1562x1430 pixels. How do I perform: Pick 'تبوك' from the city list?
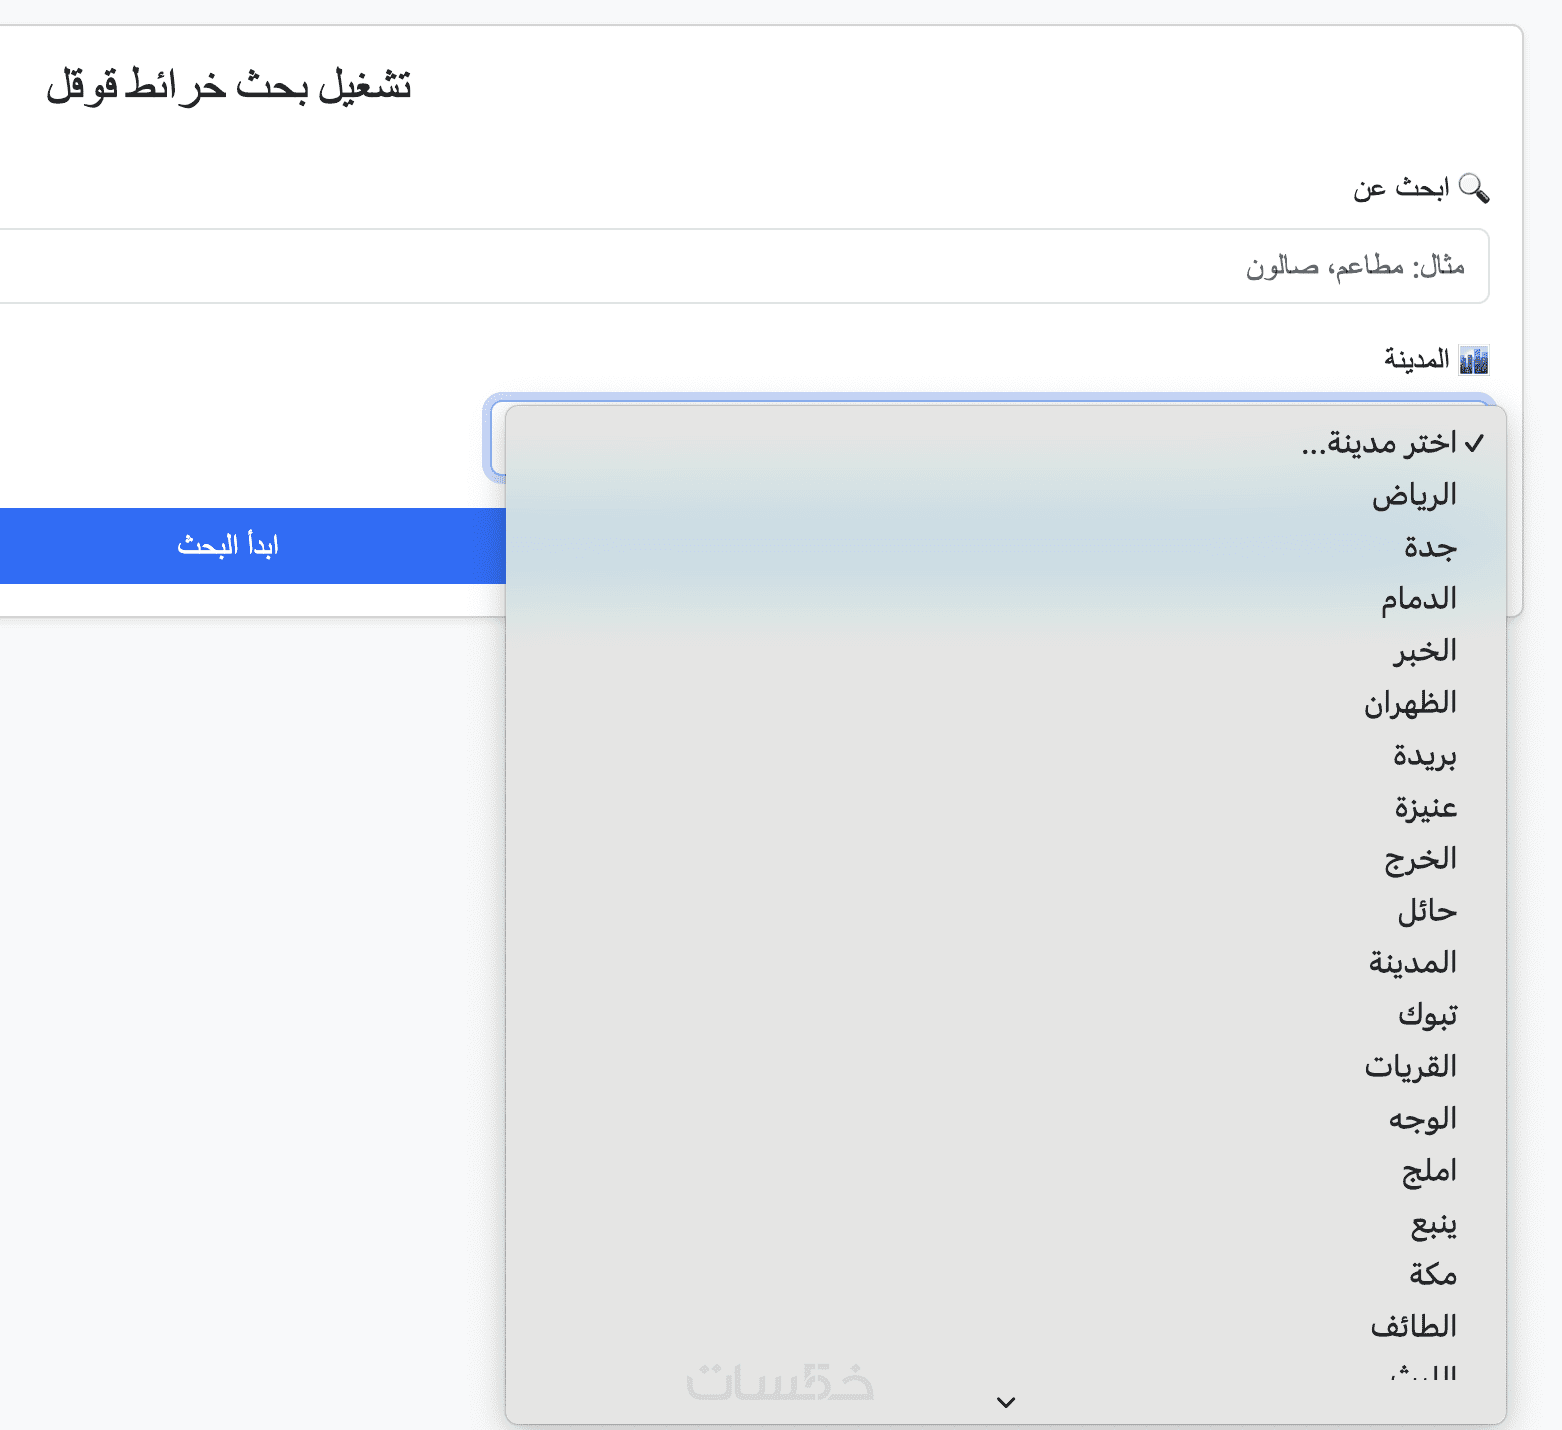click(1427, 1015)
